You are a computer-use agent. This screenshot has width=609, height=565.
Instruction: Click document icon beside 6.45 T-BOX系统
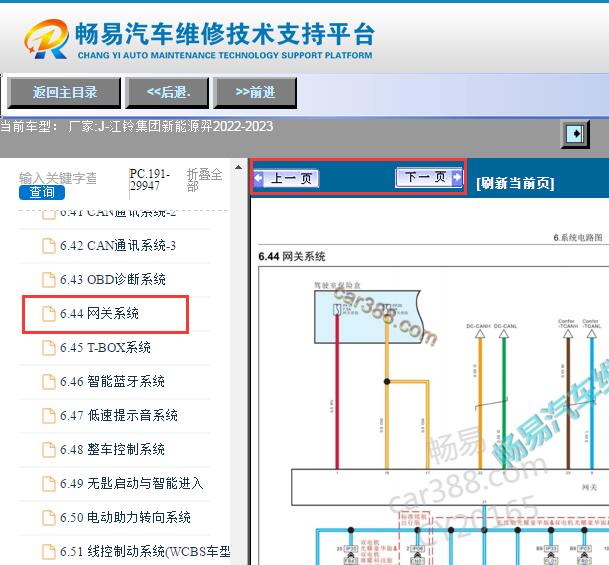(x=49, y=347)
